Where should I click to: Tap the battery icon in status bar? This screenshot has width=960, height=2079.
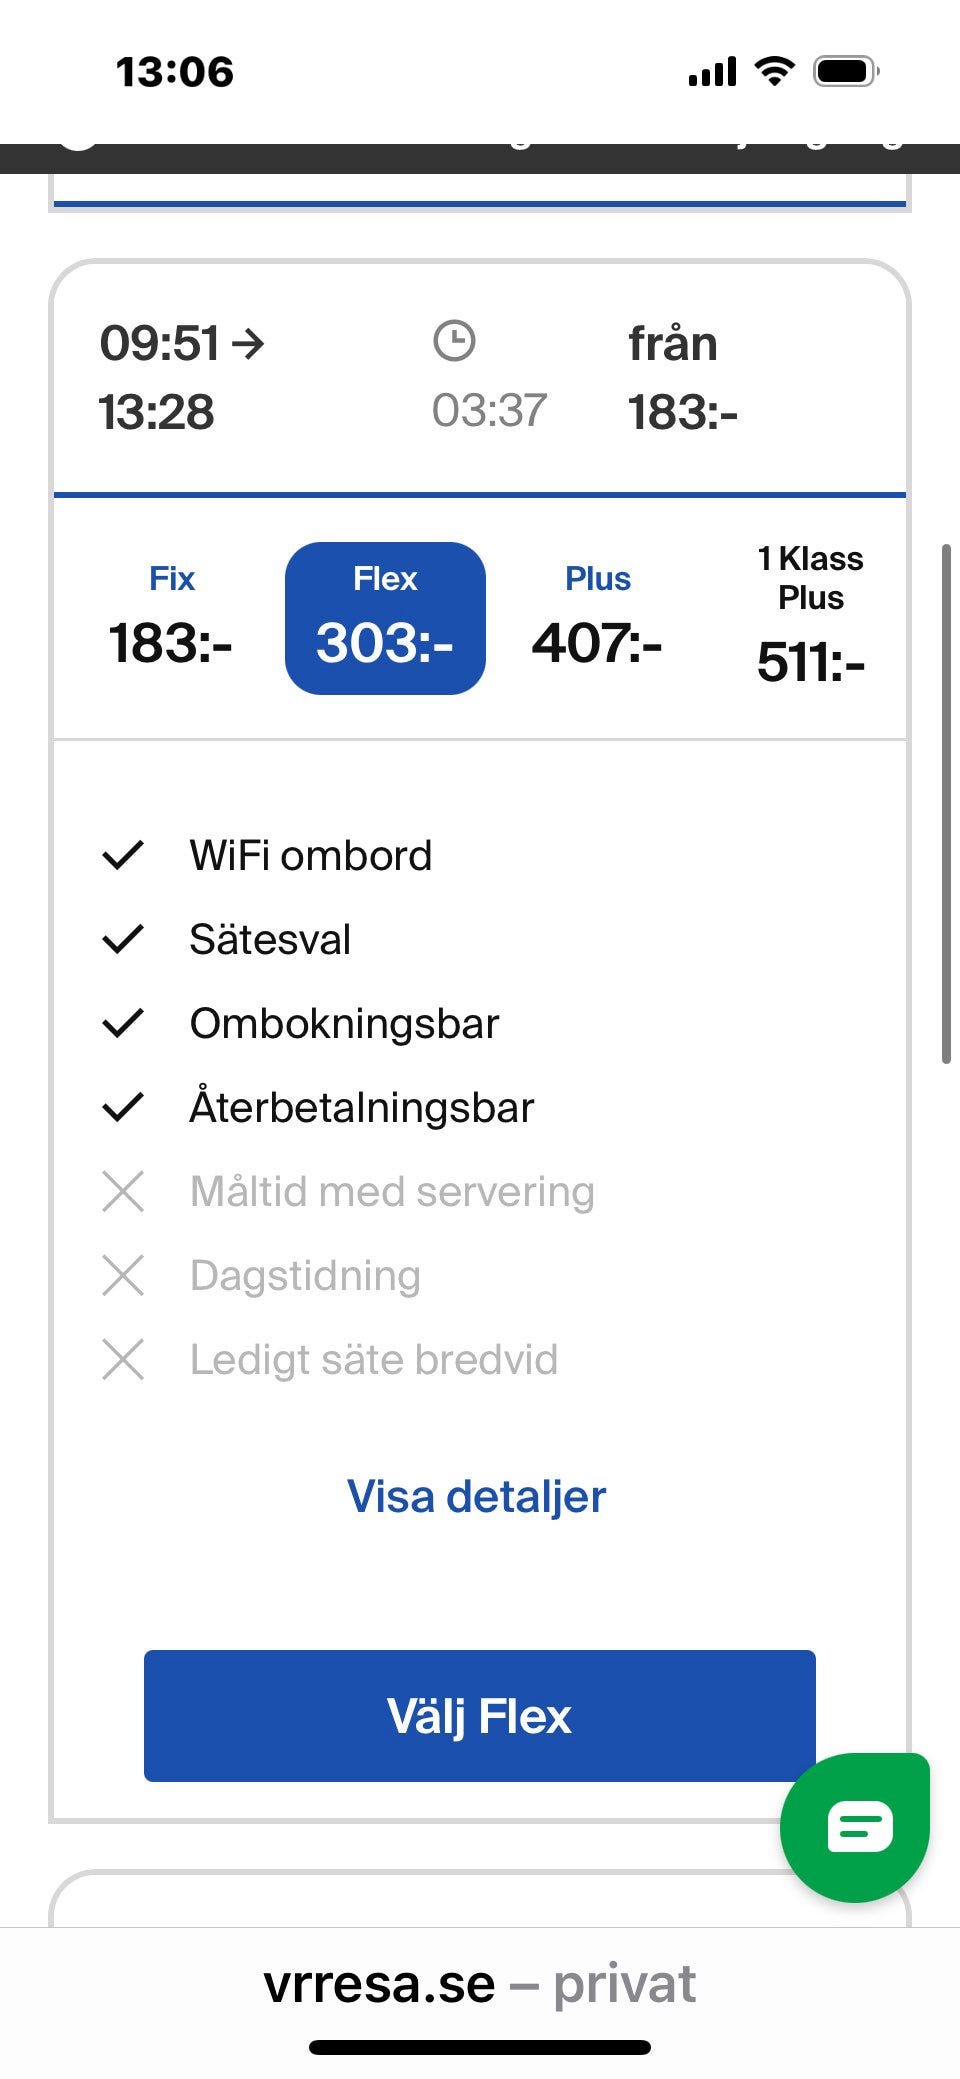pyautogui.click(x=845, y=72)
